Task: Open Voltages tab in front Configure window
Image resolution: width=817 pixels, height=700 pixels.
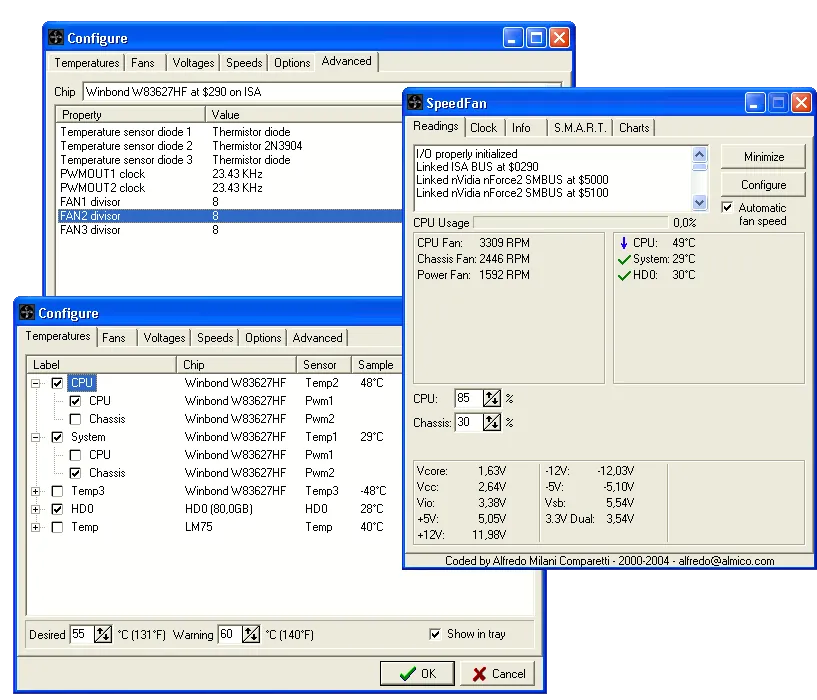Action: pyautogui.click(x=164, y=338)
